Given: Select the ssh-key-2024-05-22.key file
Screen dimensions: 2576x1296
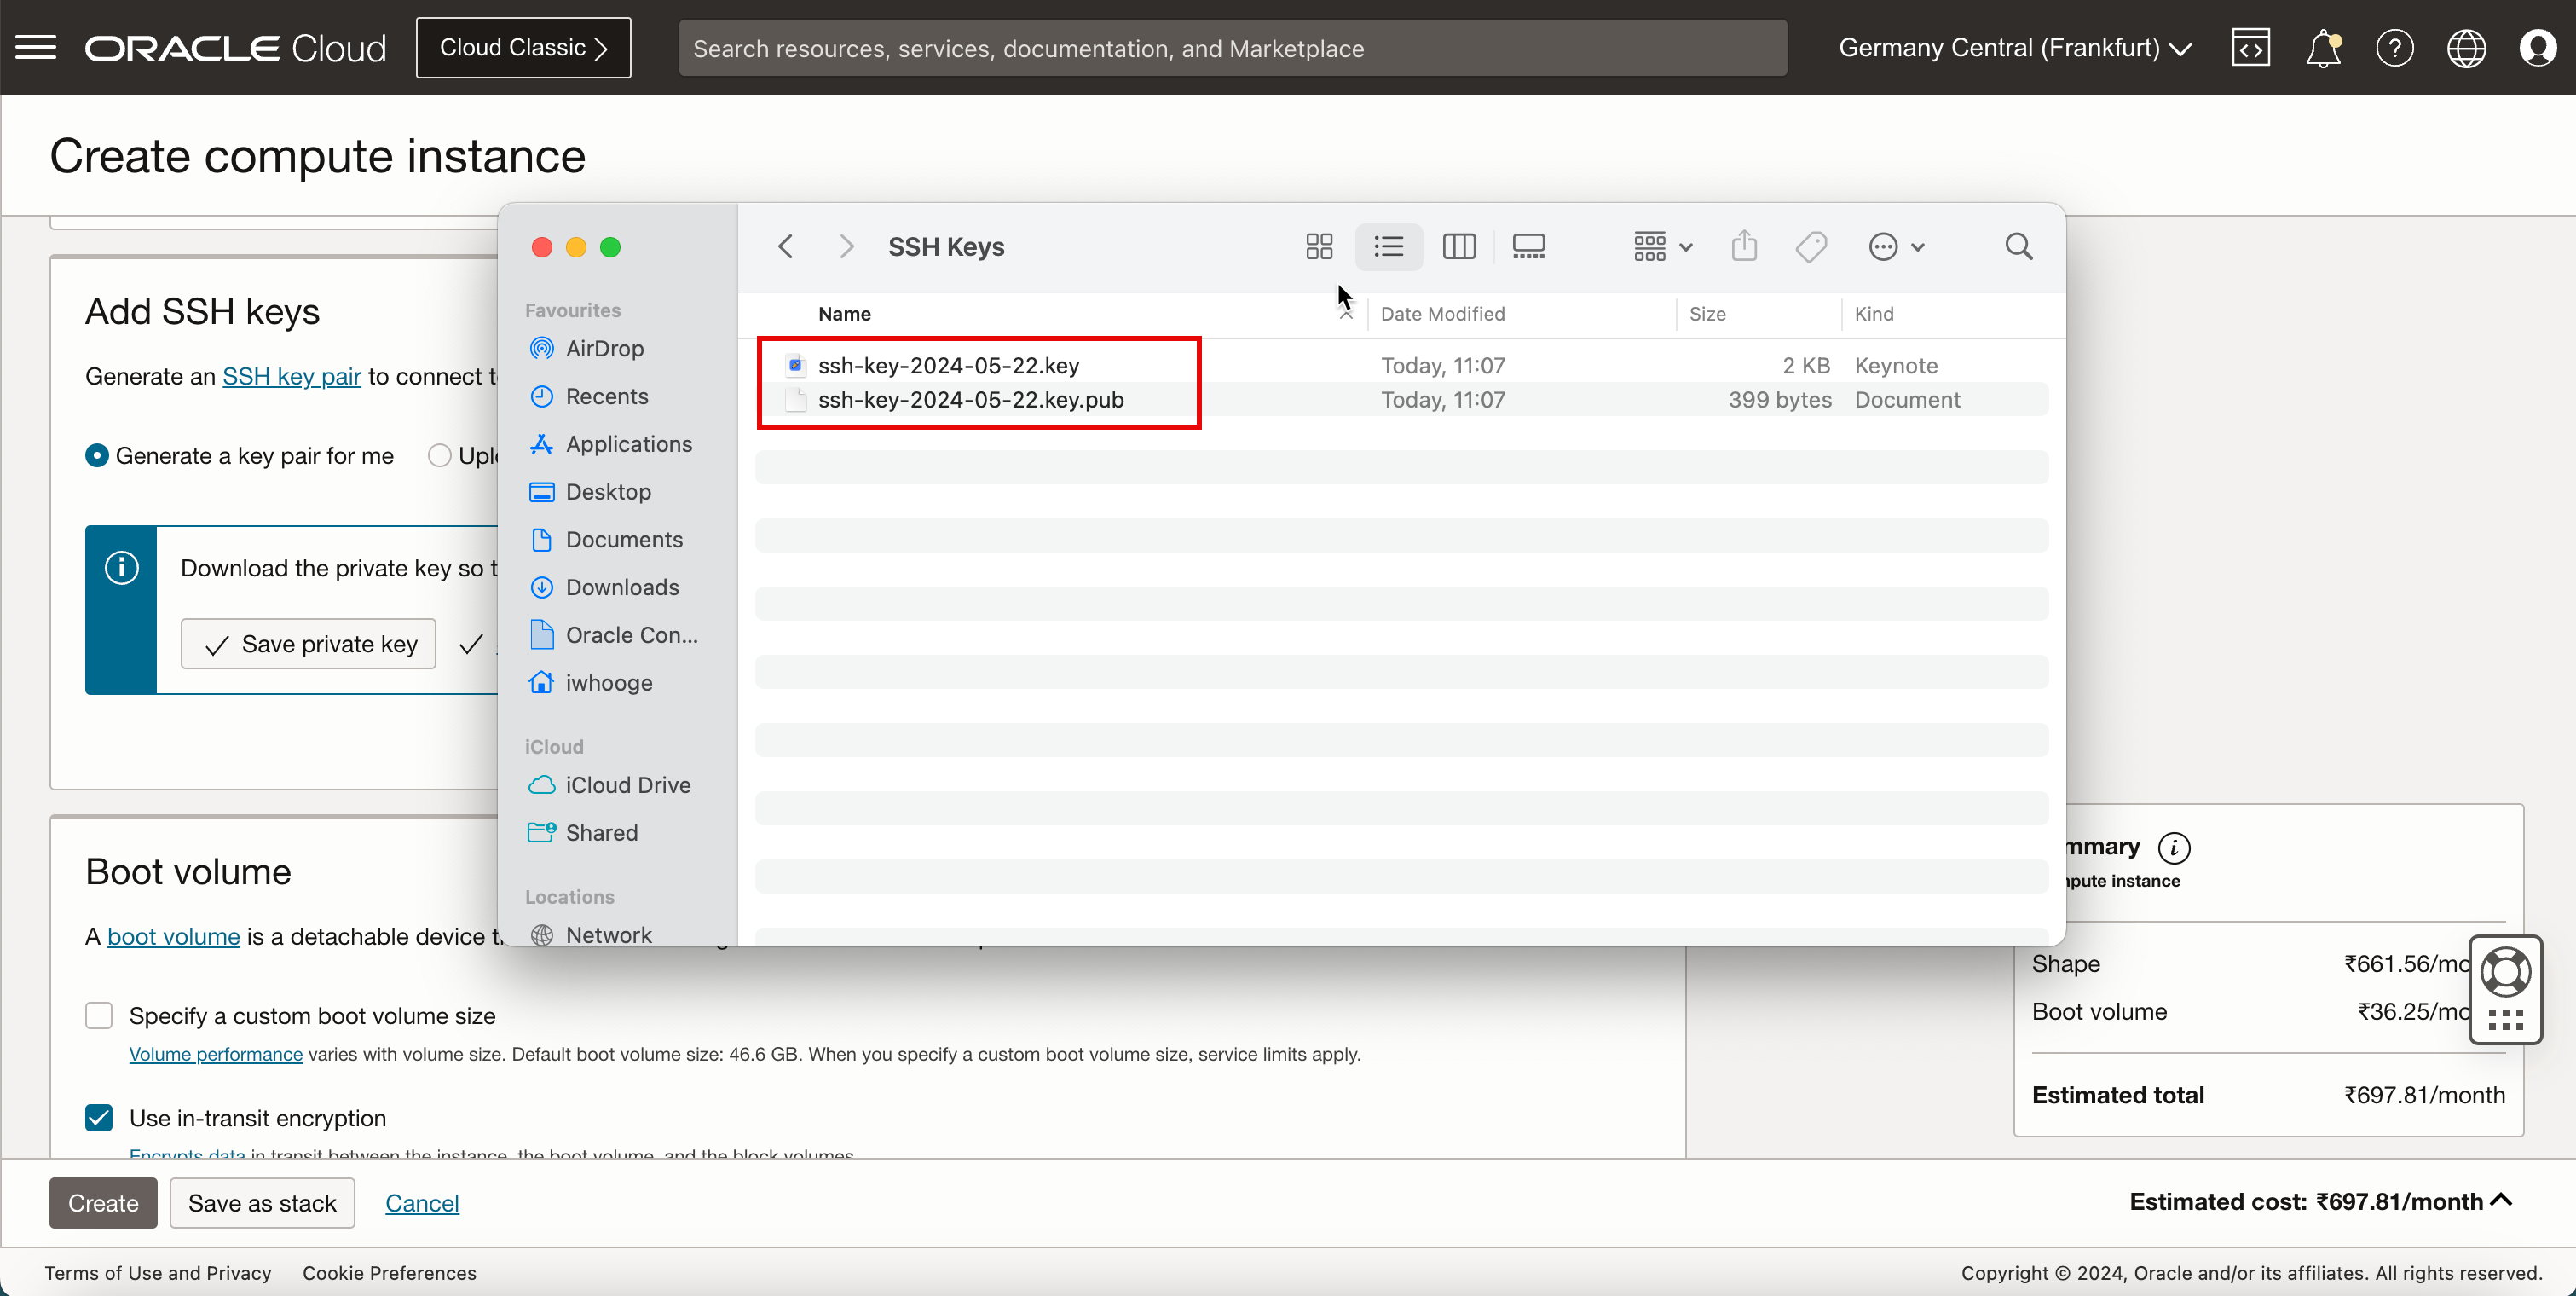Looking at the screenshot, I should point(950,364).
